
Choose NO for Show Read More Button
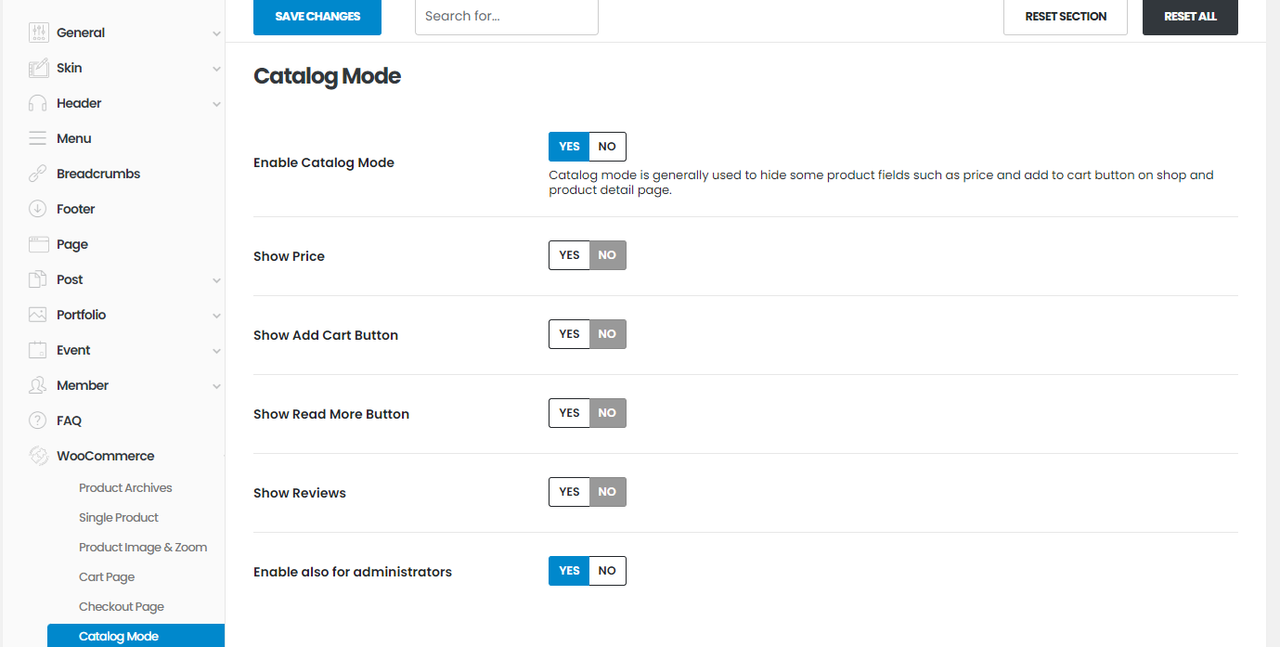coord(608,413)
